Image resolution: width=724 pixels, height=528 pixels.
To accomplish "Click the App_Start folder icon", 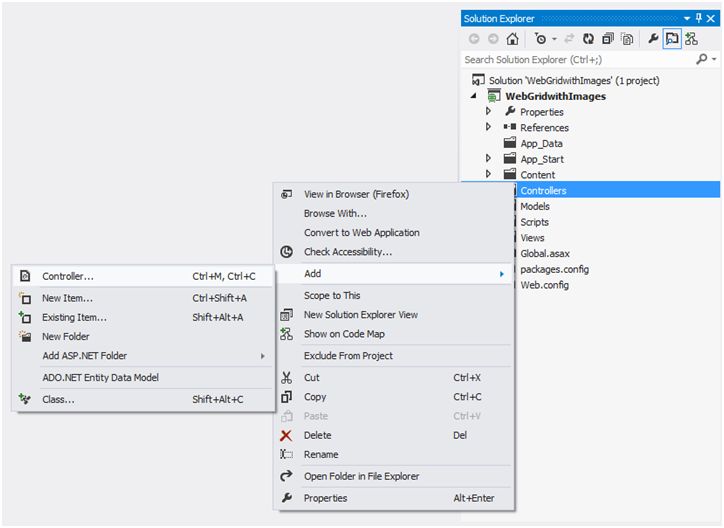I will click(x=510, y=158).
